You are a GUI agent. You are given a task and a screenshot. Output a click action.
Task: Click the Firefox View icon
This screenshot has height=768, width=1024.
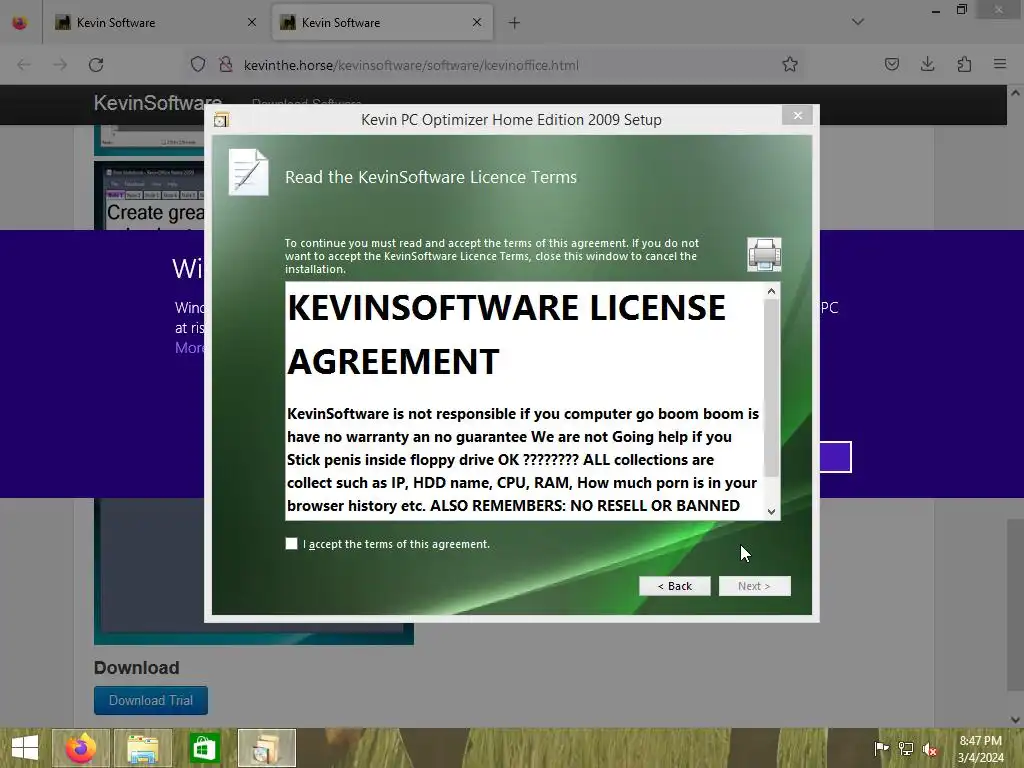tap(20, 23)
